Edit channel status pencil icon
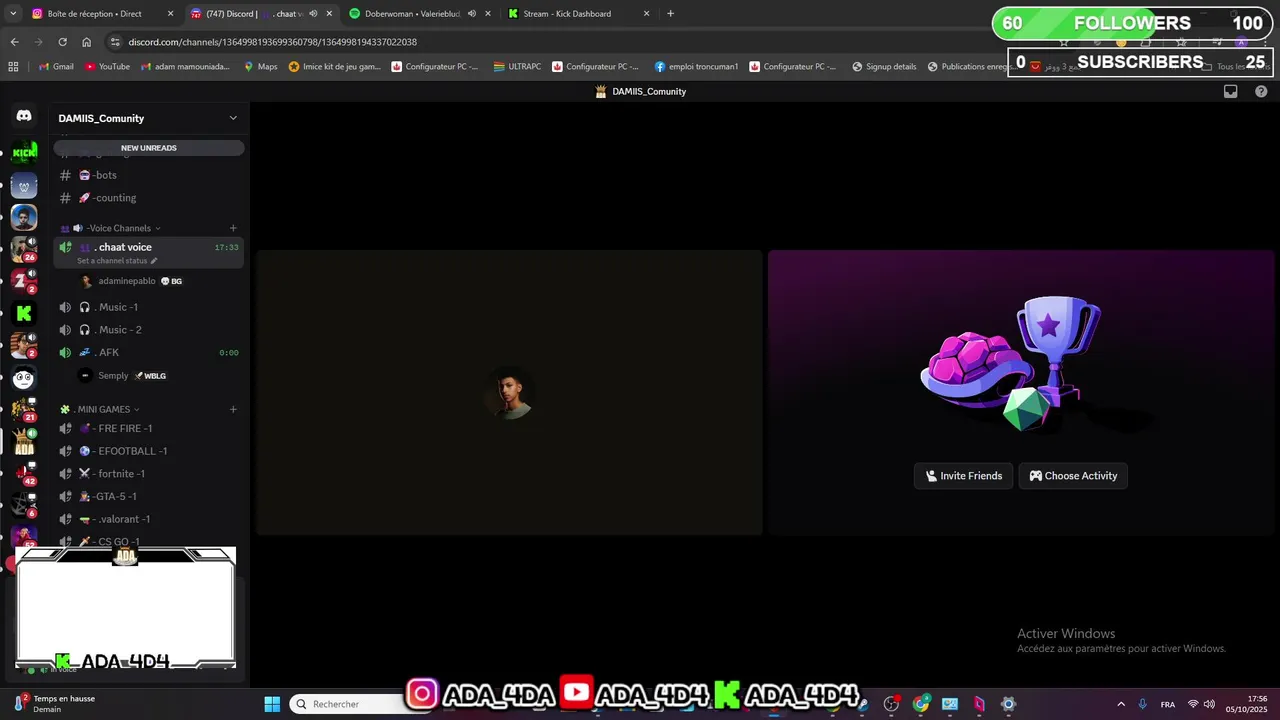Screen dimensions: 1280x720 [x=154, y=261]
